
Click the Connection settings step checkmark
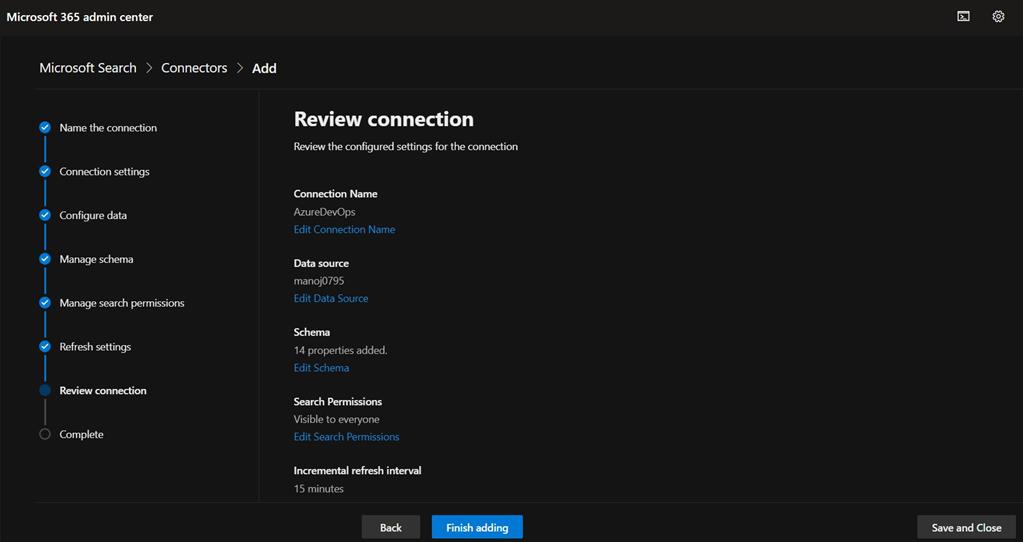click(44, 171)
